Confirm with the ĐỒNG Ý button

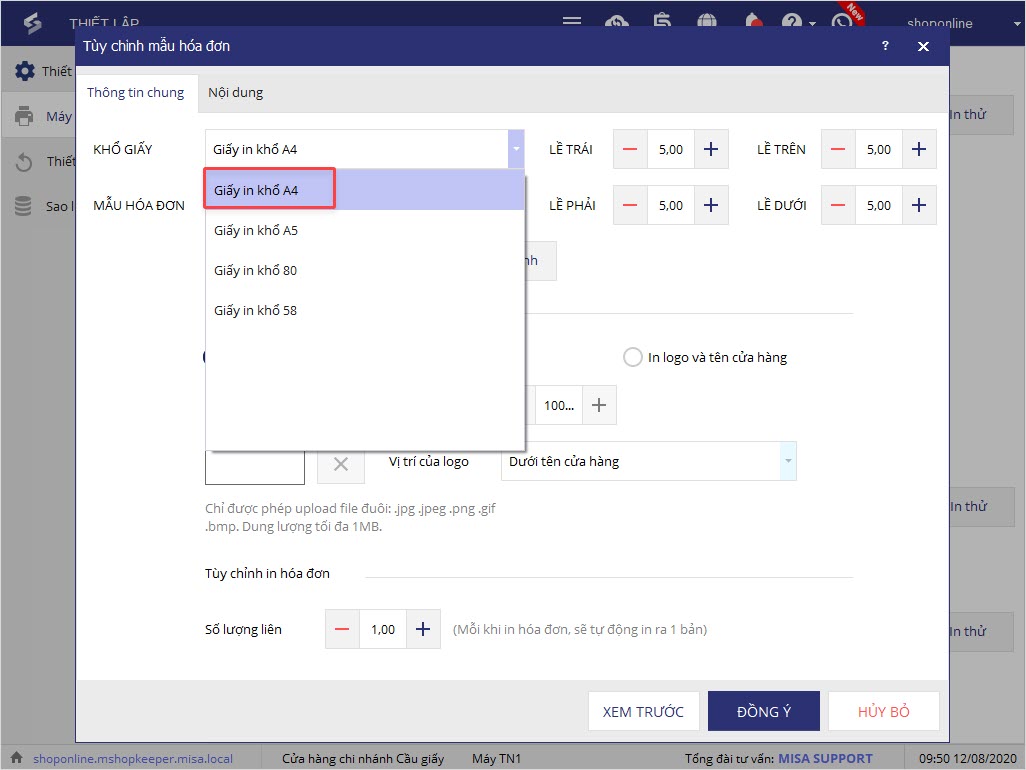[764, 712]
